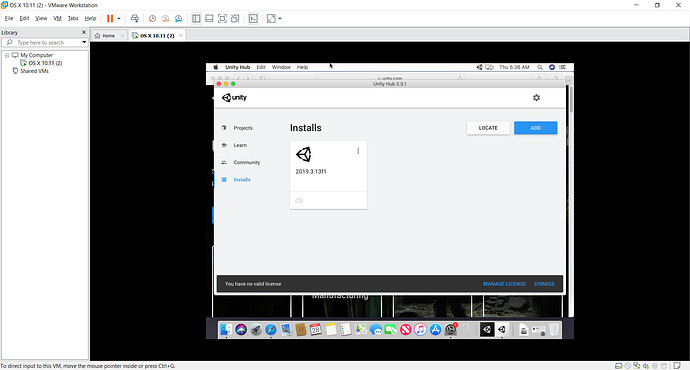Open macOS Spotlight search icon
The height and width of the screenshot is (370, 690).
click(540, 67)
